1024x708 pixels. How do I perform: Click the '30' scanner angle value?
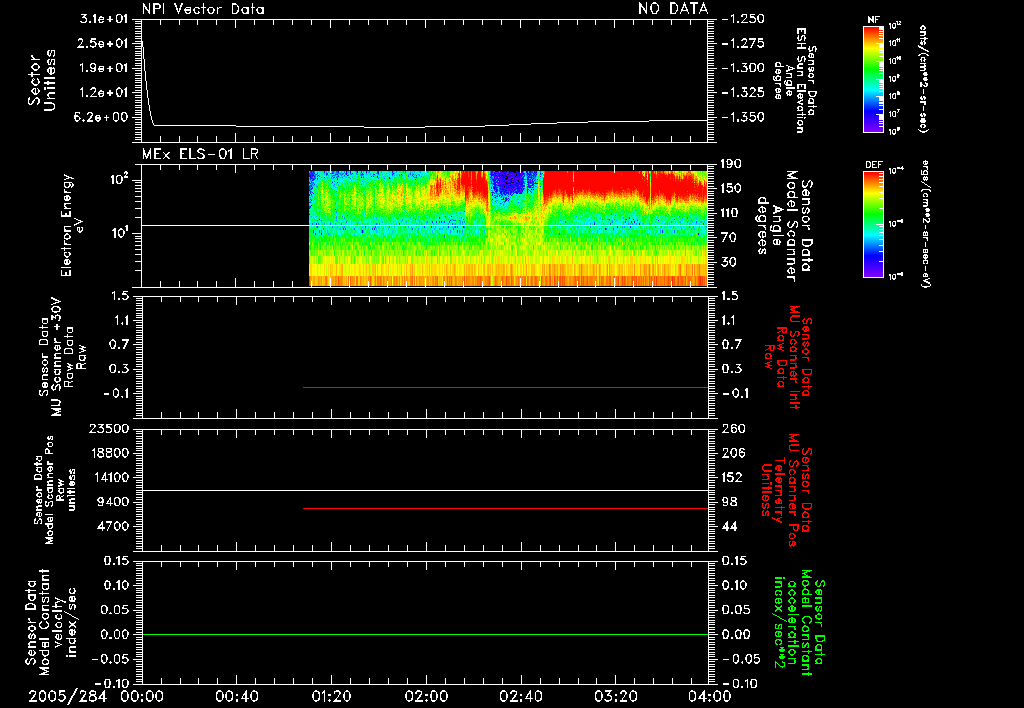pos(728,262)
